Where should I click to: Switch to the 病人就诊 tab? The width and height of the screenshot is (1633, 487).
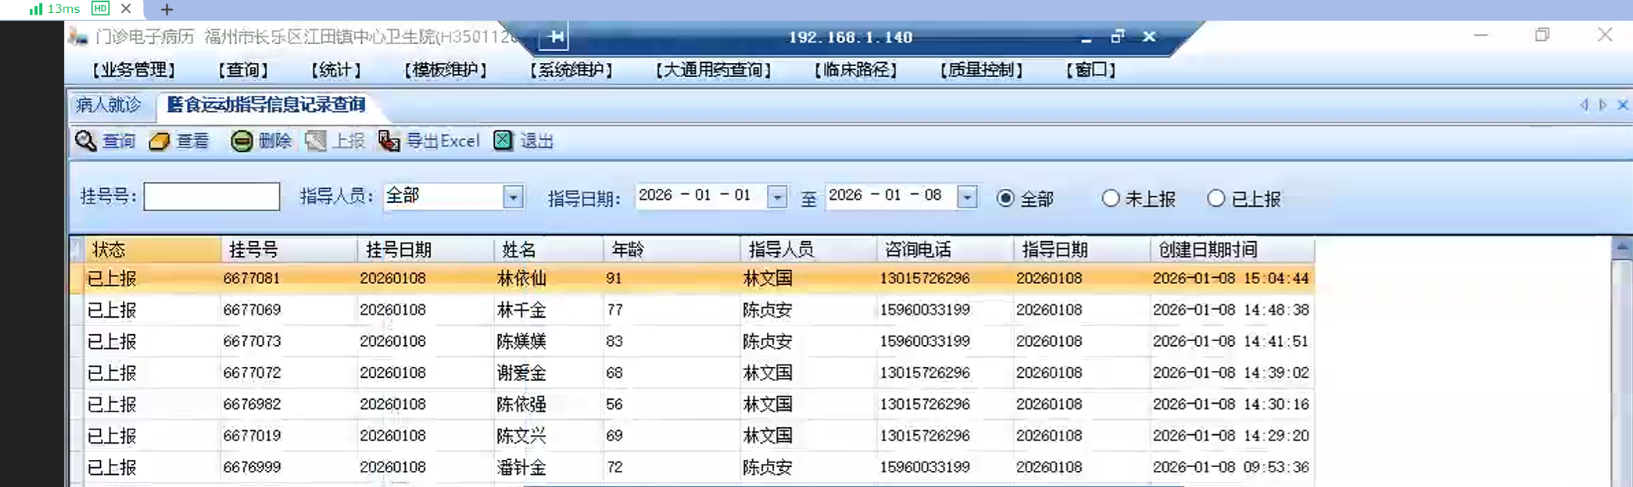point(109,105)
